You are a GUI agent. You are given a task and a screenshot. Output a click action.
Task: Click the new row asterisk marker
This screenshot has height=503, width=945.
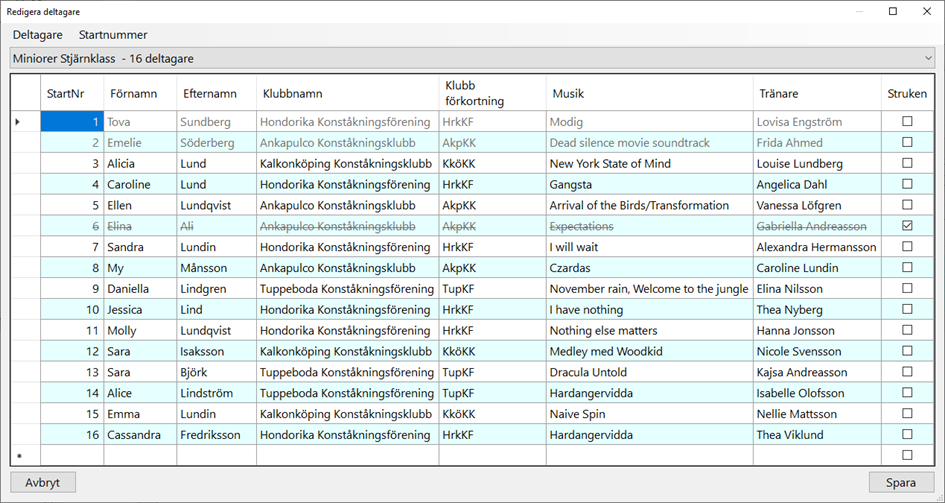(x=17, y=456)
